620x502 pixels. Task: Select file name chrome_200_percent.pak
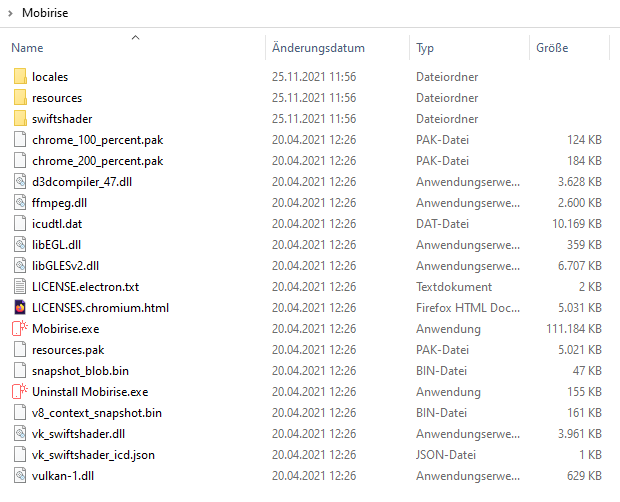pyautogui.click(x=98, y=161)
